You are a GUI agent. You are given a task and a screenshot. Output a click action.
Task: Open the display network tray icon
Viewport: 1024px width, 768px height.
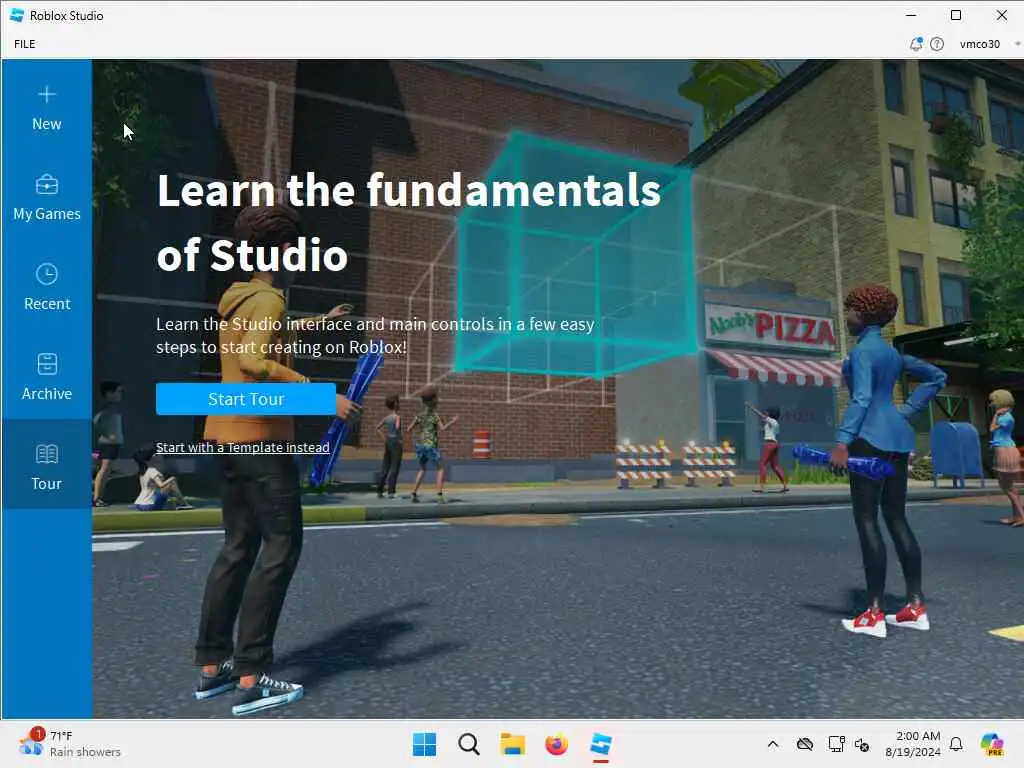click(x=836, y=744)
